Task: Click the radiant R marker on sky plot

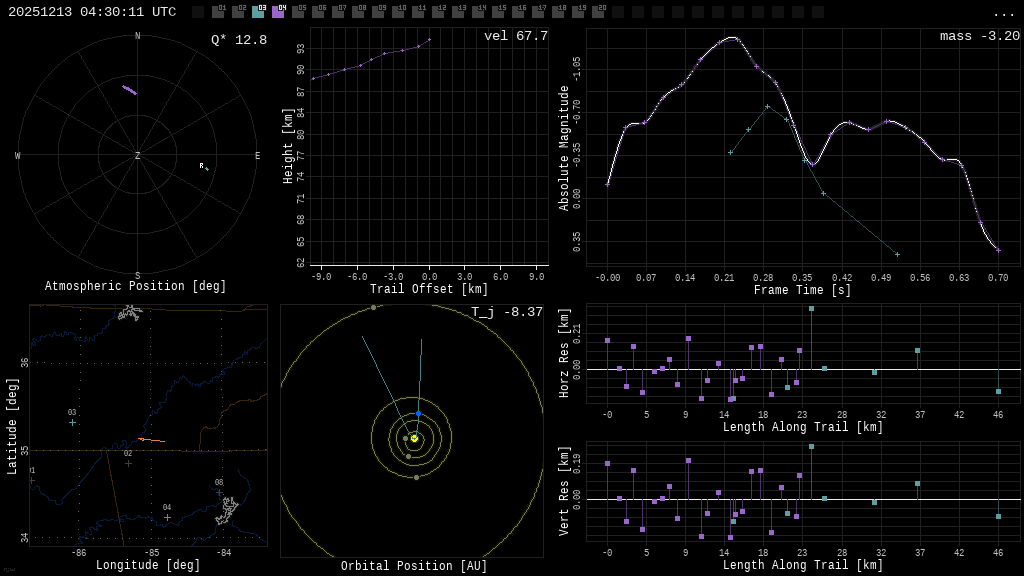Action: 203,167
